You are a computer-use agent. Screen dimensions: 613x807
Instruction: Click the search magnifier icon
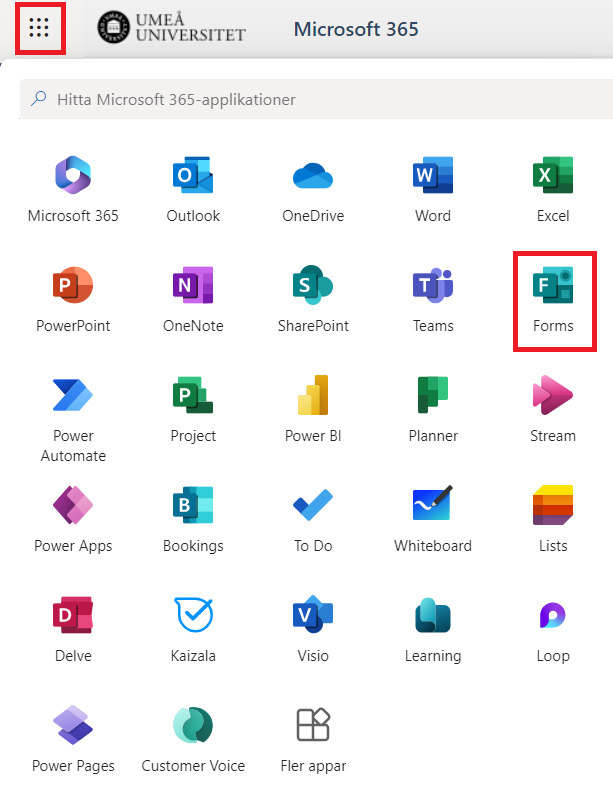[39, 98]
